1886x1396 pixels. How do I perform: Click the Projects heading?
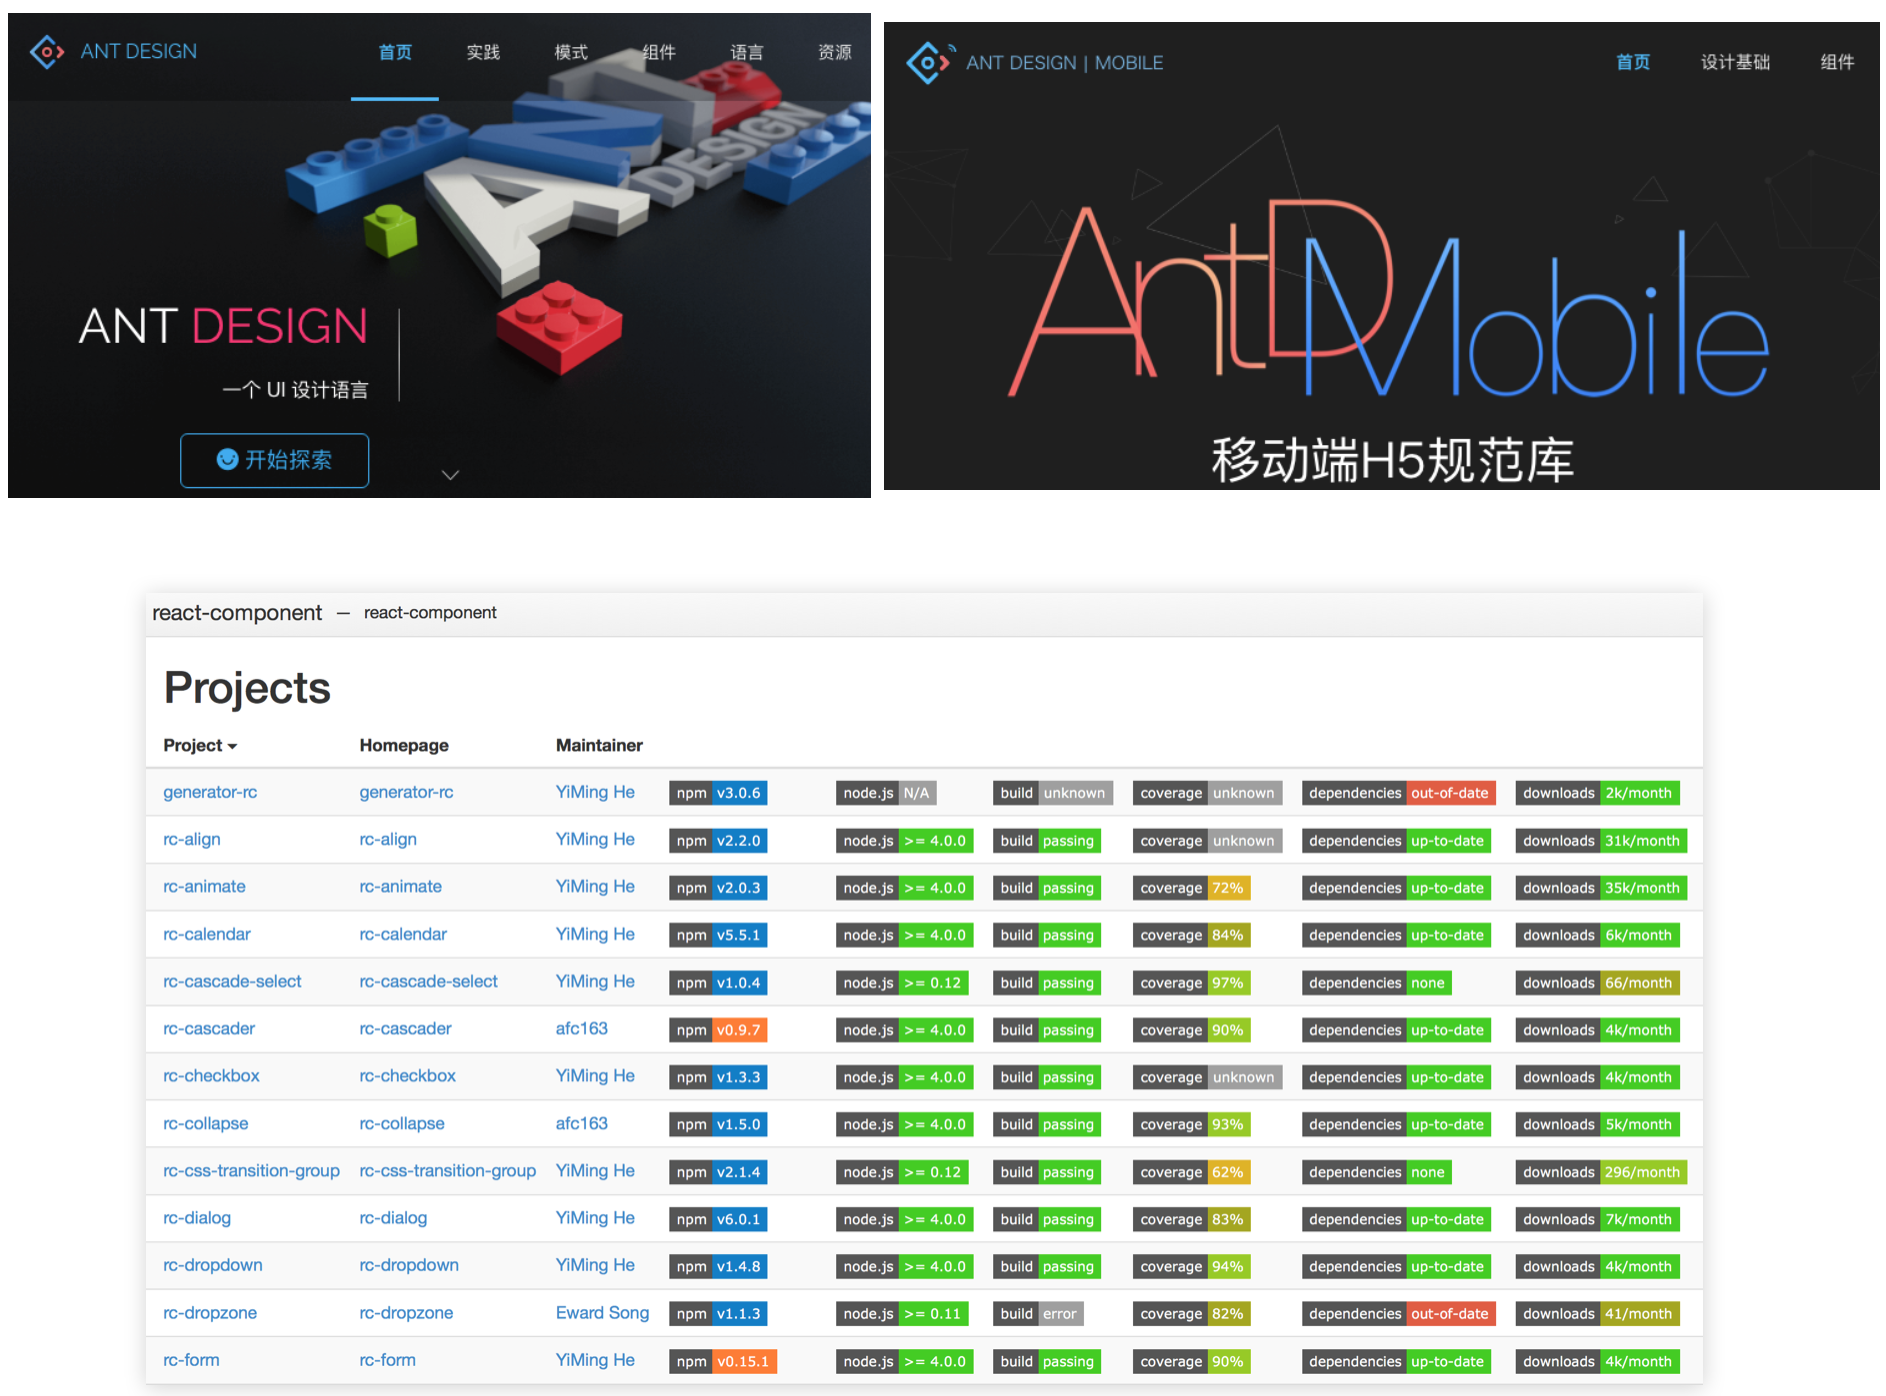click(x=247, y=687)
